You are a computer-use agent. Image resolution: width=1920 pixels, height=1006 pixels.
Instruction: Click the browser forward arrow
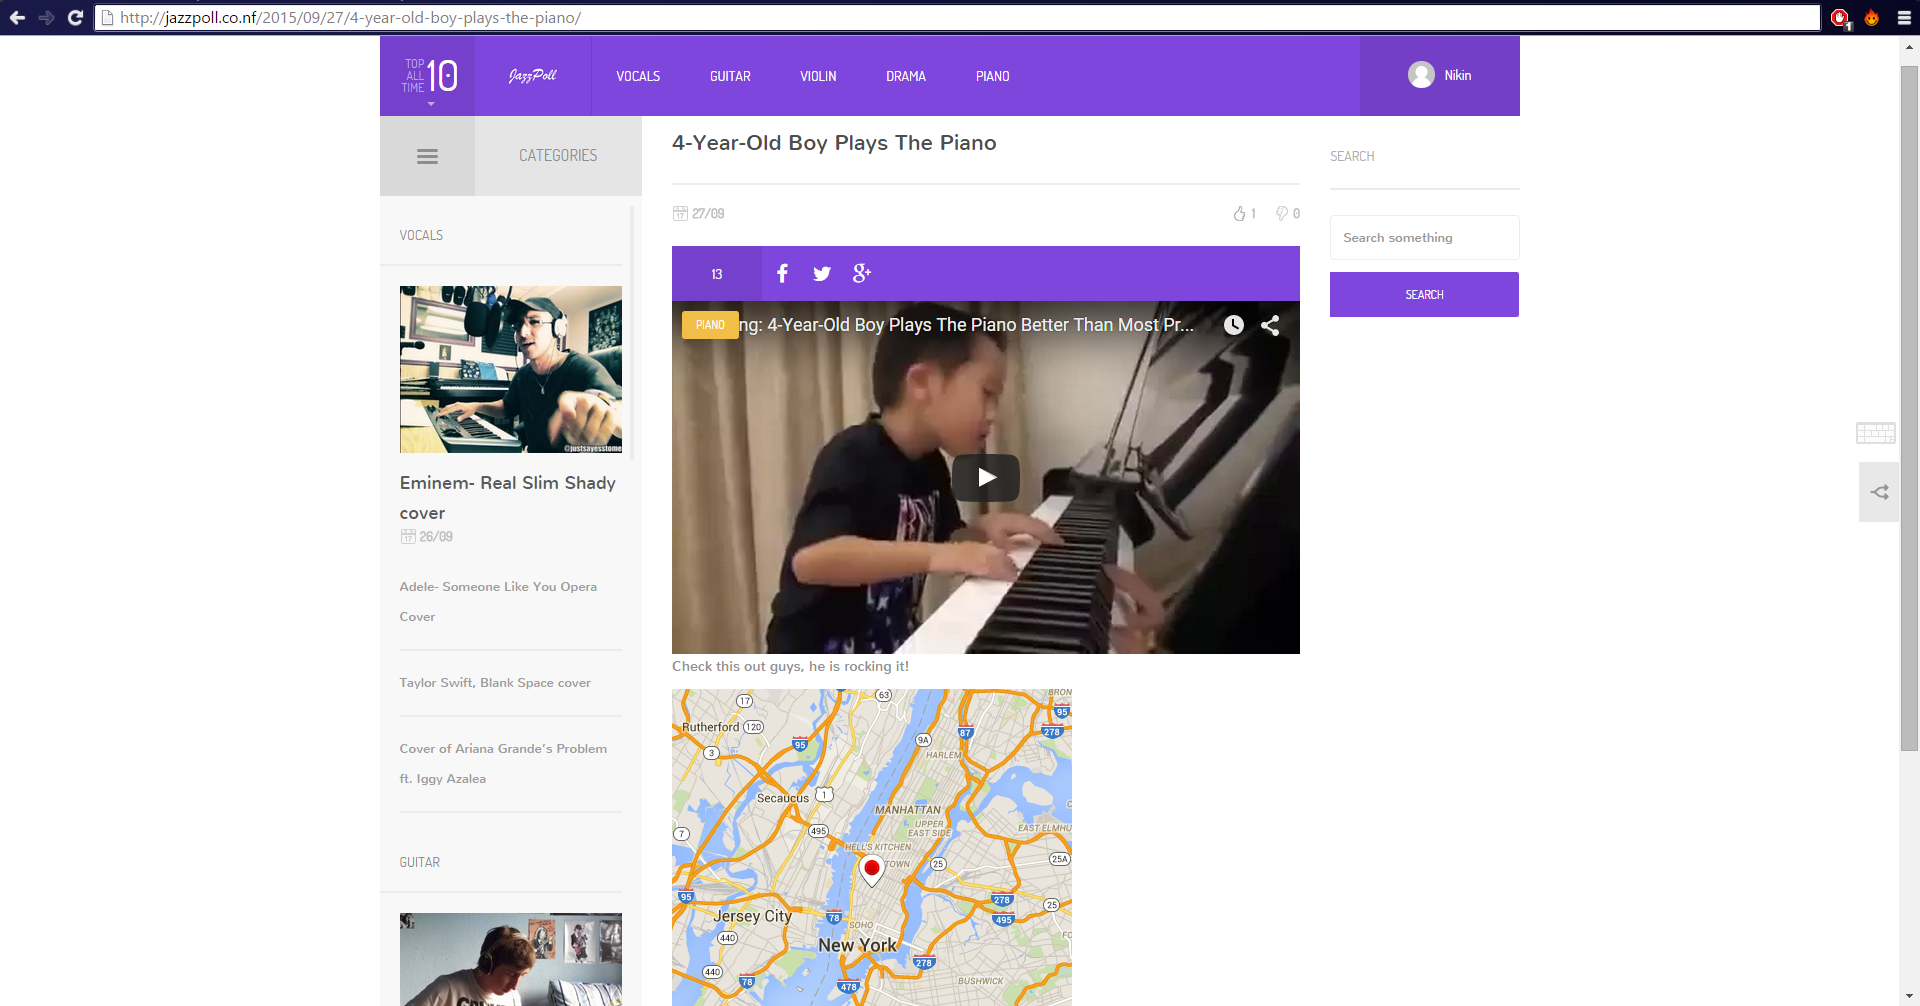pos(46,18)
